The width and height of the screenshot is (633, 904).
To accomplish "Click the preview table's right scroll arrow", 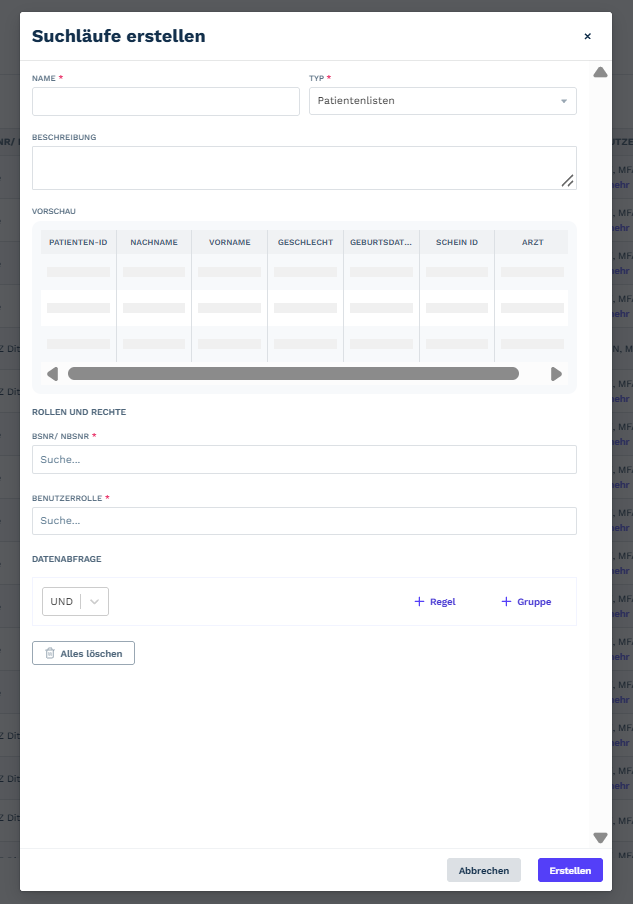I will pyautogui.click(x=556, y=374).
